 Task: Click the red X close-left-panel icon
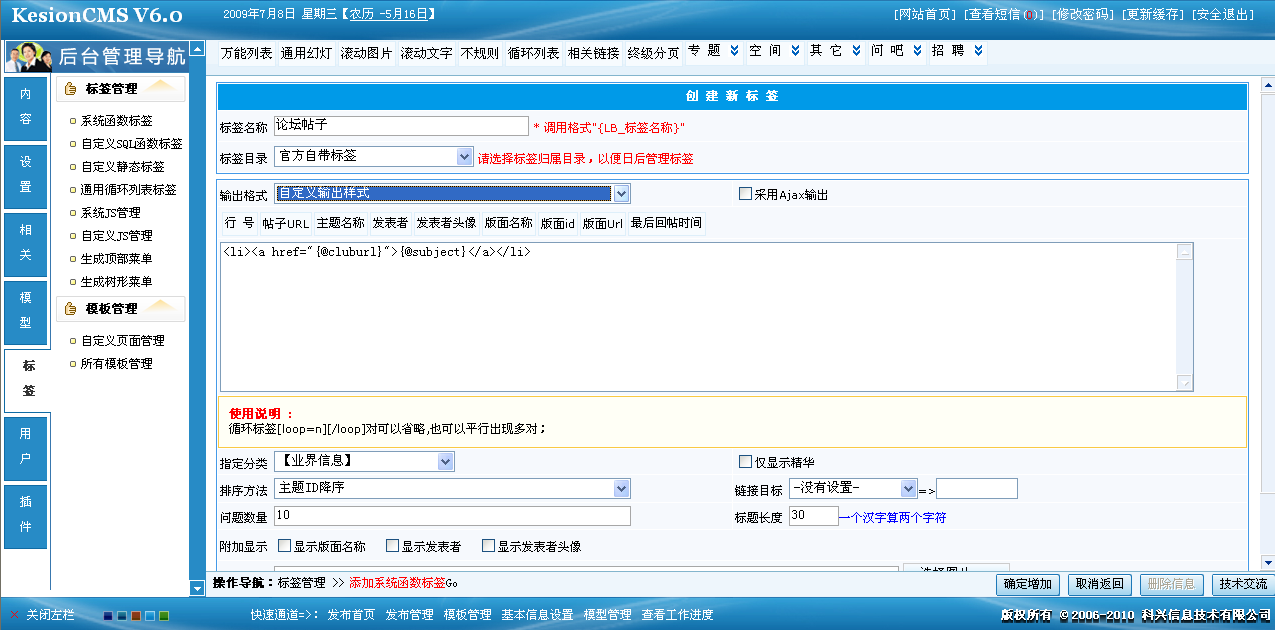click(x=14, y=615)
